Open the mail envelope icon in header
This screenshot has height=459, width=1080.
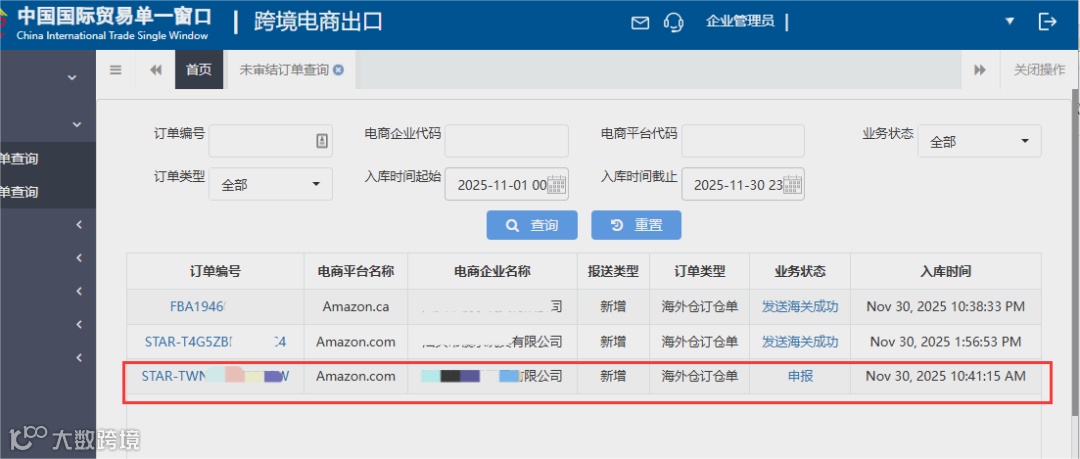pyautogui.click(x=640, y=23)
